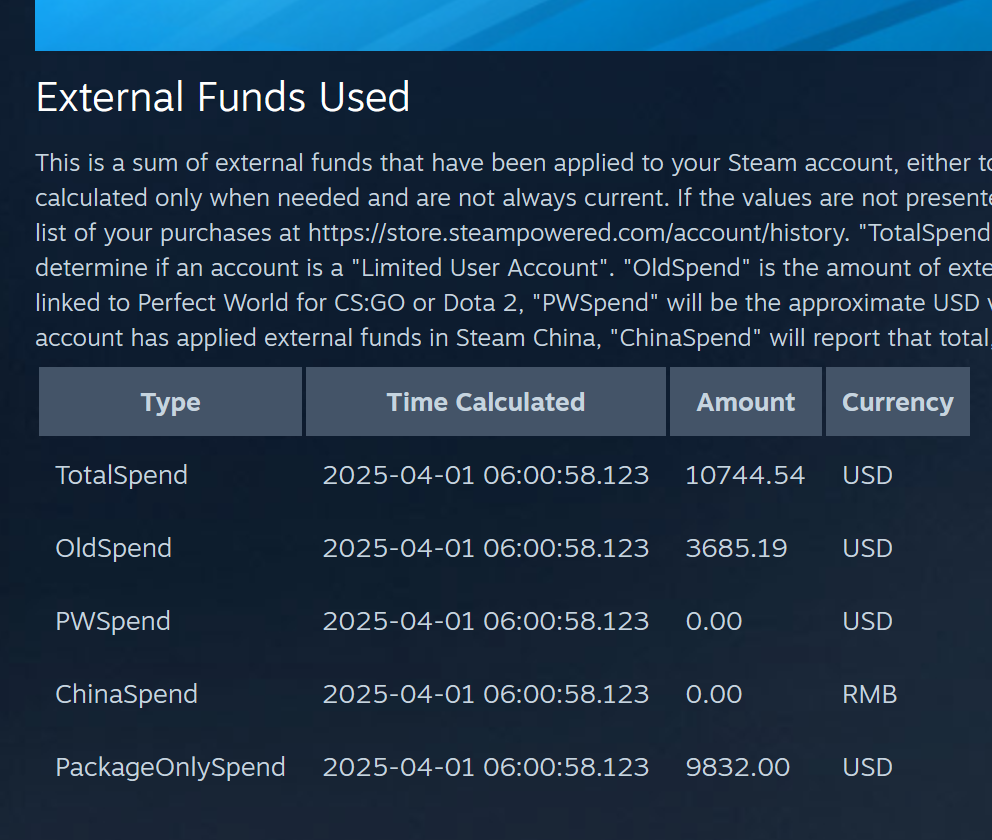This screenshot has width=992, height=840.
Task: Select the PWSpend row label
Action: tap(112, 621)
